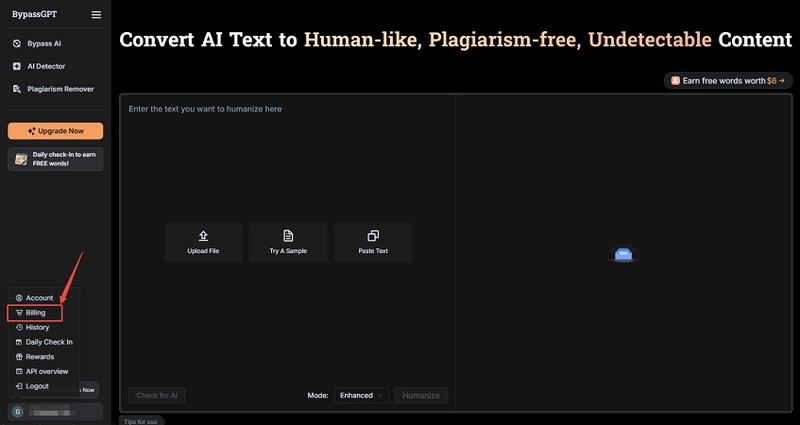Choose Daily Check In from the menu
Viewport: 800px width, 425px height.
click(48, 342)
